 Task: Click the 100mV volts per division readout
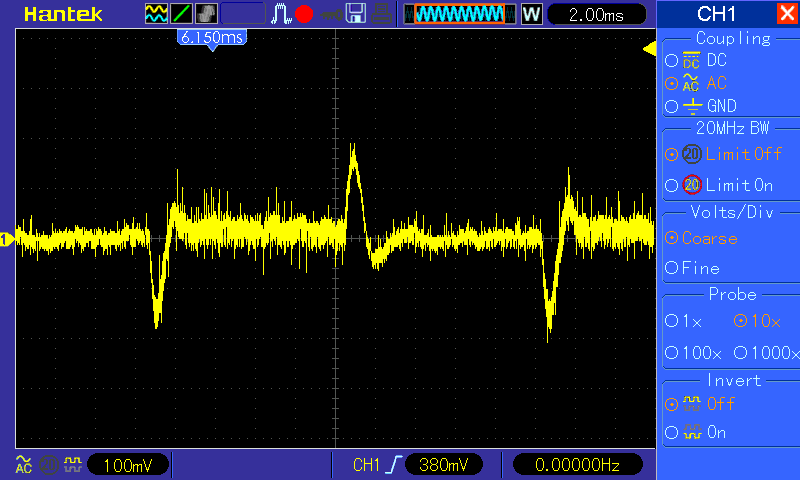click(128, 465)
